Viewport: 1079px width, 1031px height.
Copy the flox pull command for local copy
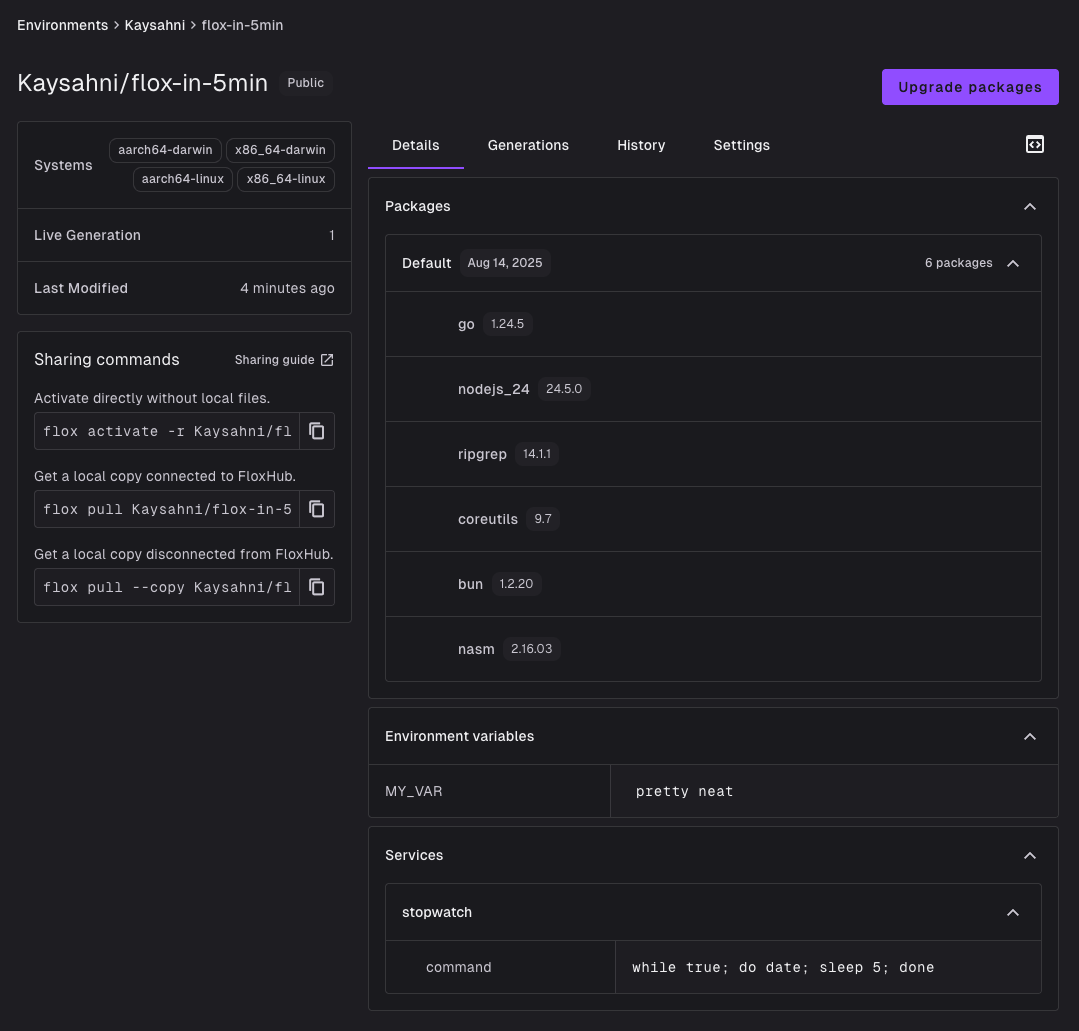coord(317,509)
